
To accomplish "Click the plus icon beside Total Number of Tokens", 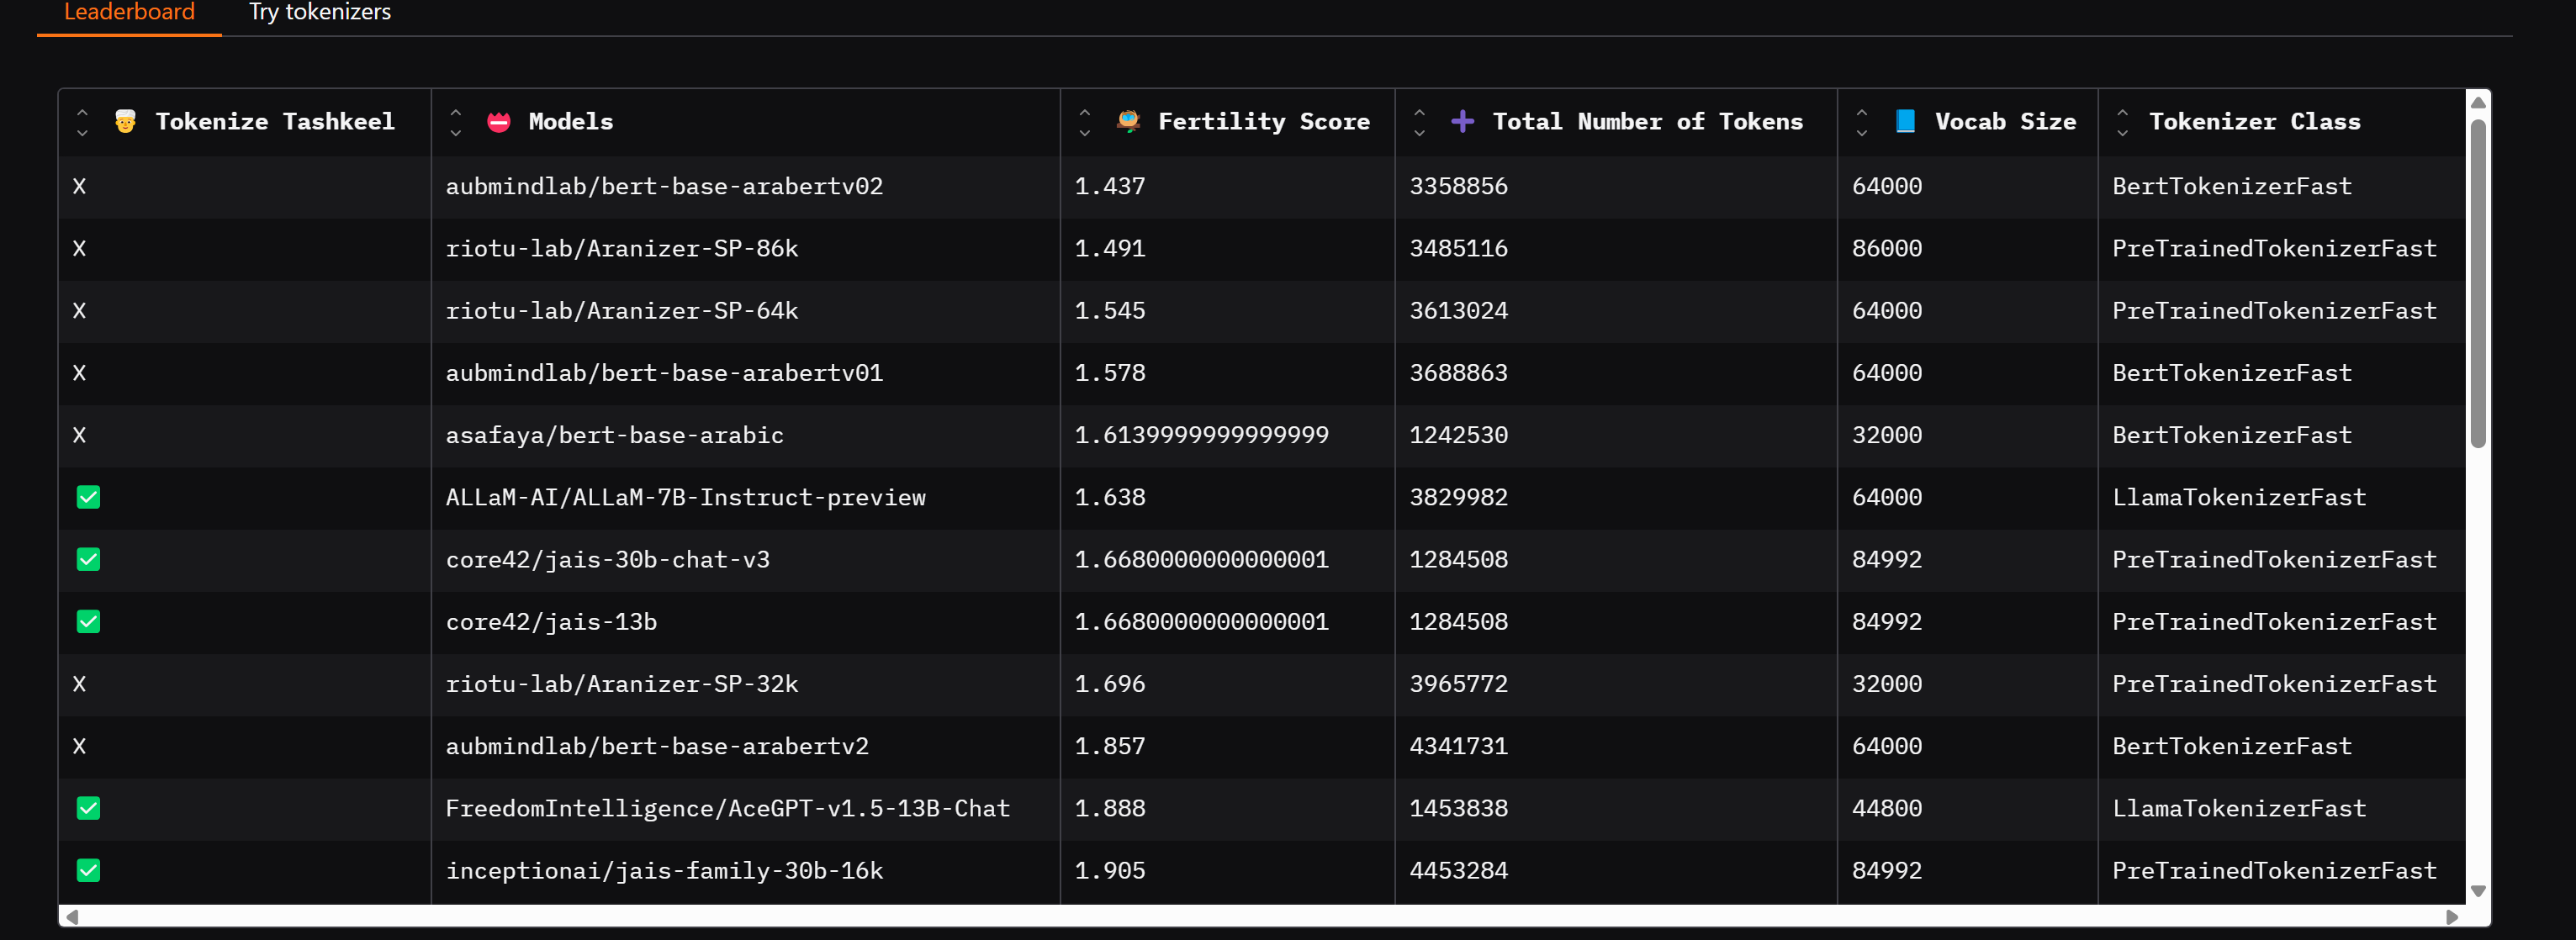I will 1463,122.
